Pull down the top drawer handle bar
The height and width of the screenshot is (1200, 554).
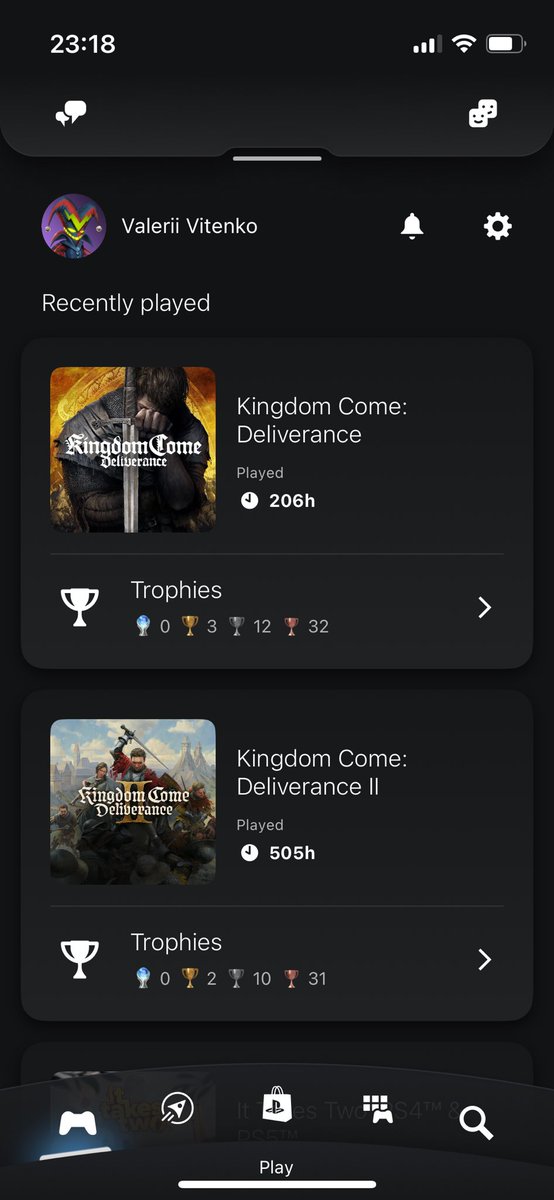(x=277, y=158)
